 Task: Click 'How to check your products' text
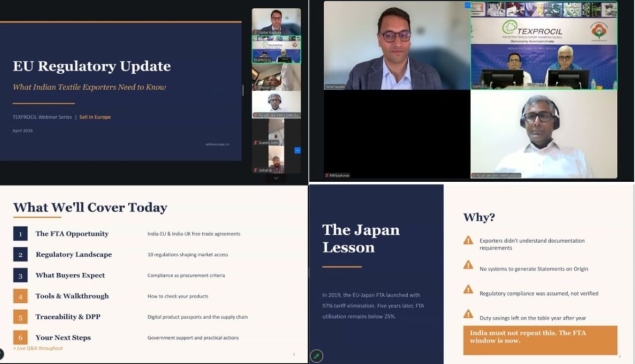pyautogui.click(x=178, y=296)
